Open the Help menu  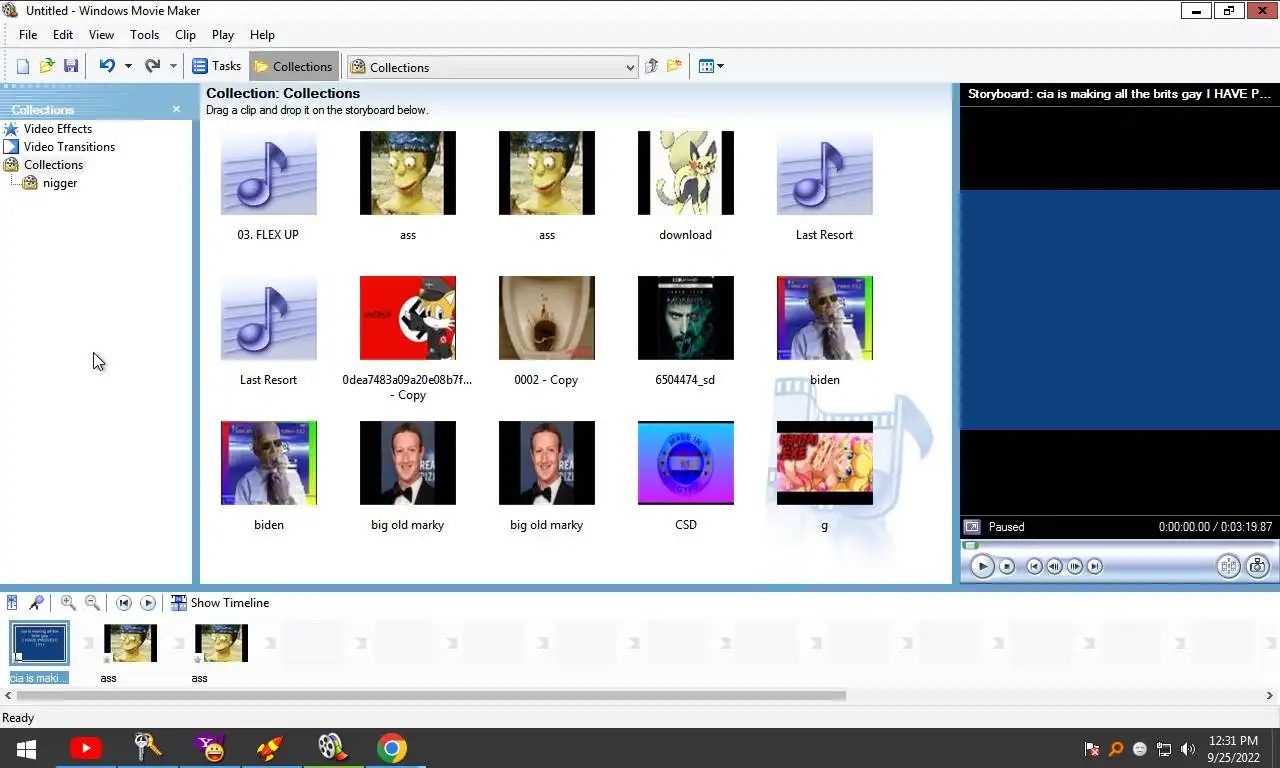262,34
